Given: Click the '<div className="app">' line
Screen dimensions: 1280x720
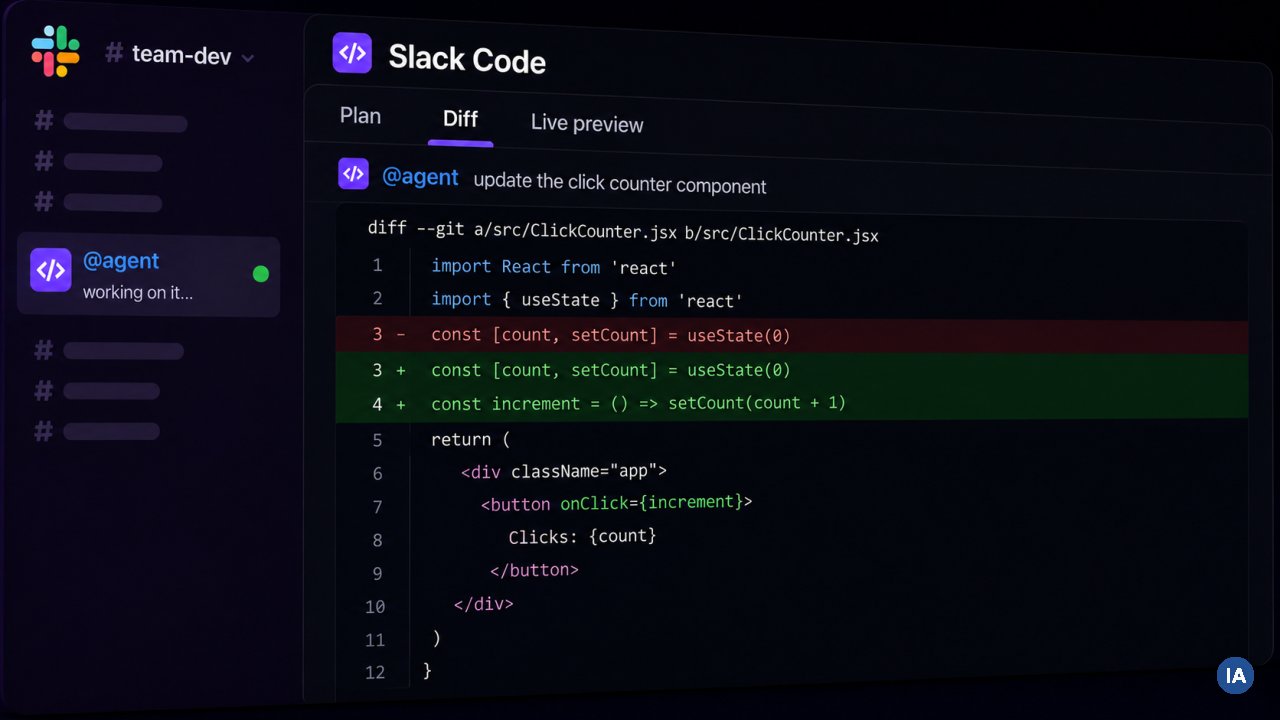Looking at the screenshot, I should pos(564,471).
